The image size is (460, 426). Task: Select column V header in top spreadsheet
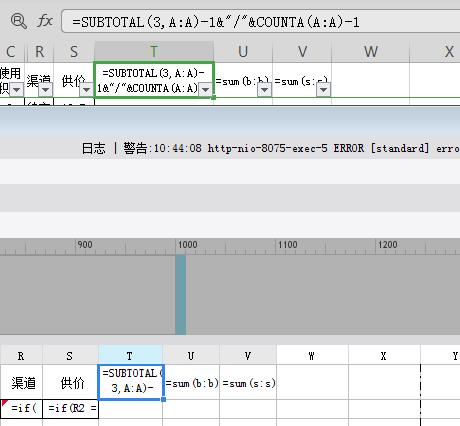(302, 52)
